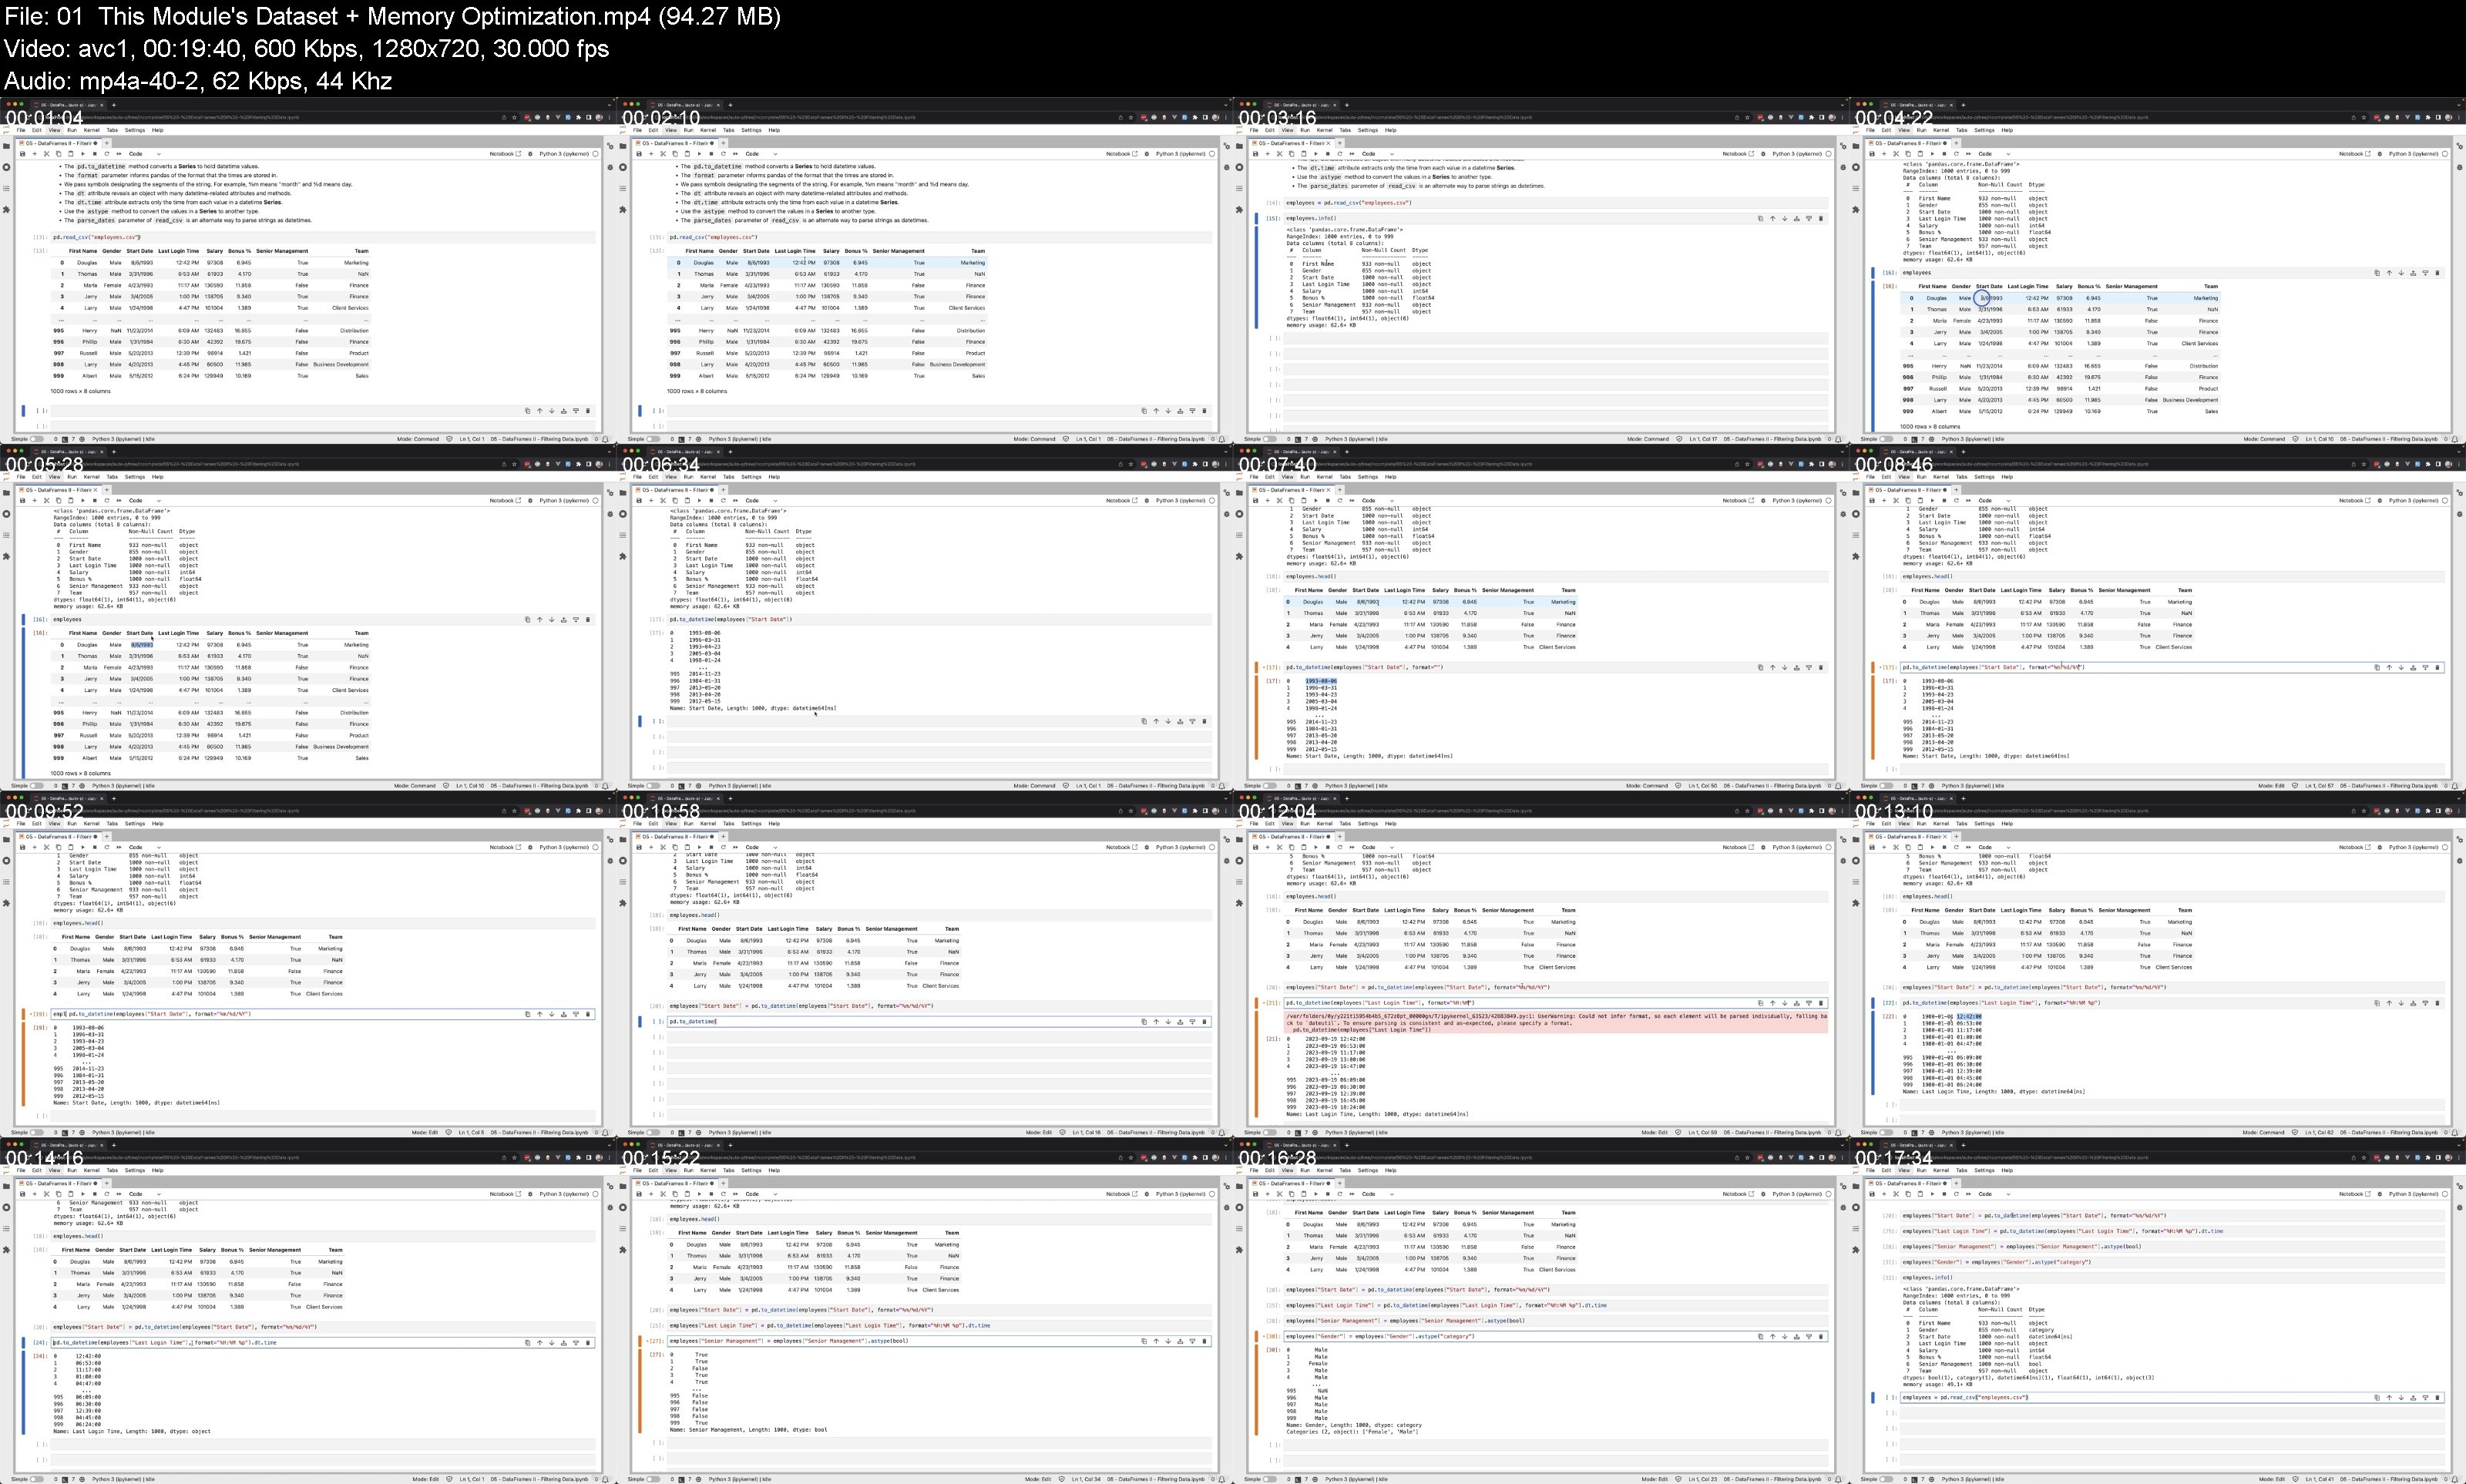Click cut scissors icon in 00:03:16 frame

click(1279, 154)
